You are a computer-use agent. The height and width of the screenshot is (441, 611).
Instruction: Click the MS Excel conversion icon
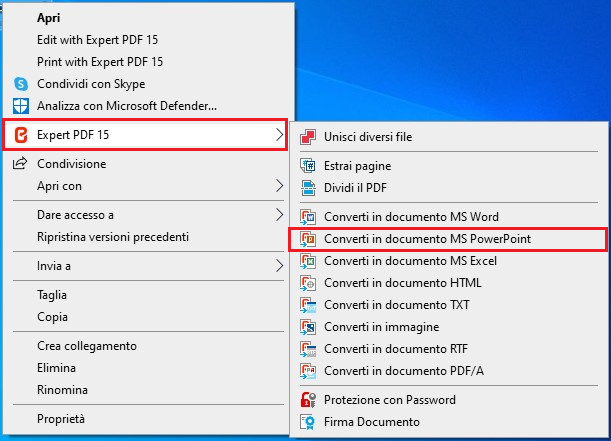[x=308, y=261]
